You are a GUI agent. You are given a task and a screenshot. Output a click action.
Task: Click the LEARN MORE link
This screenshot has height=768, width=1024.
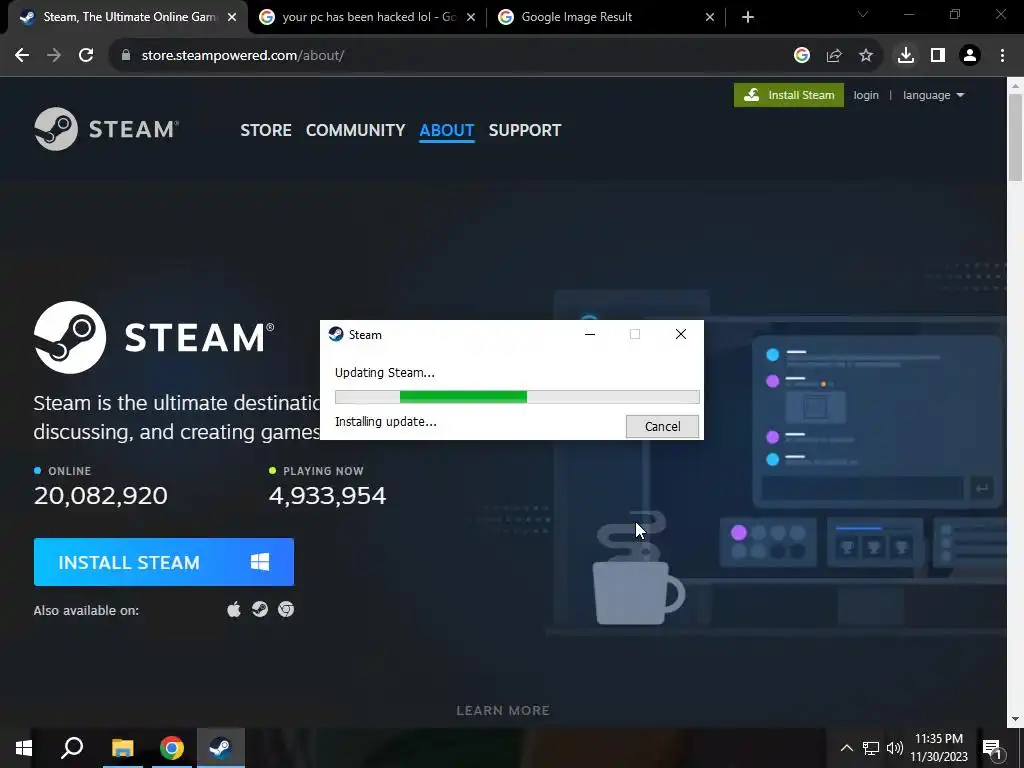pos(503,711)
